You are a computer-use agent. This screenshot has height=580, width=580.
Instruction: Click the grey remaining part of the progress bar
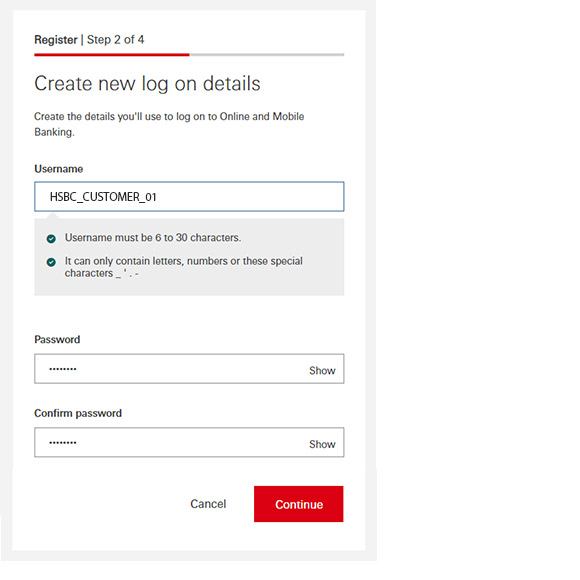(x=267, y=55)
